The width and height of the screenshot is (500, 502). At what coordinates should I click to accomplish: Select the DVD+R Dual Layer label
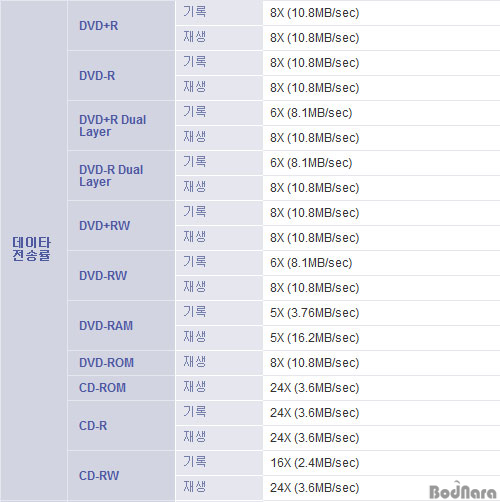[113, 126]
